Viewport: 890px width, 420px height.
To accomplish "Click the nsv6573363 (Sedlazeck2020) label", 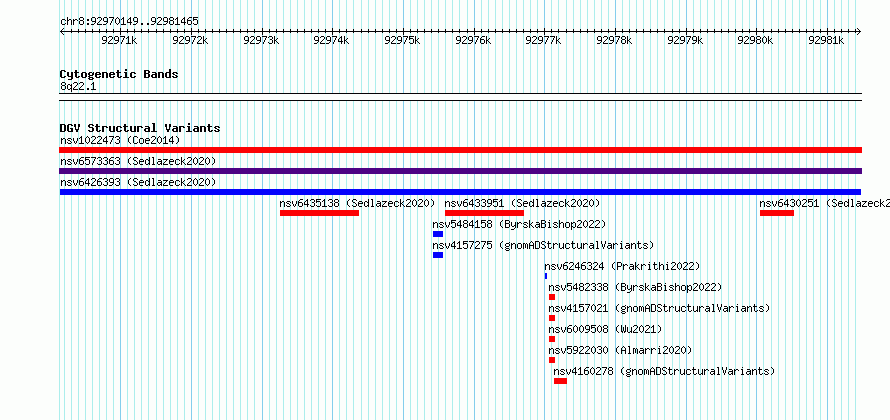I will 138,161.
